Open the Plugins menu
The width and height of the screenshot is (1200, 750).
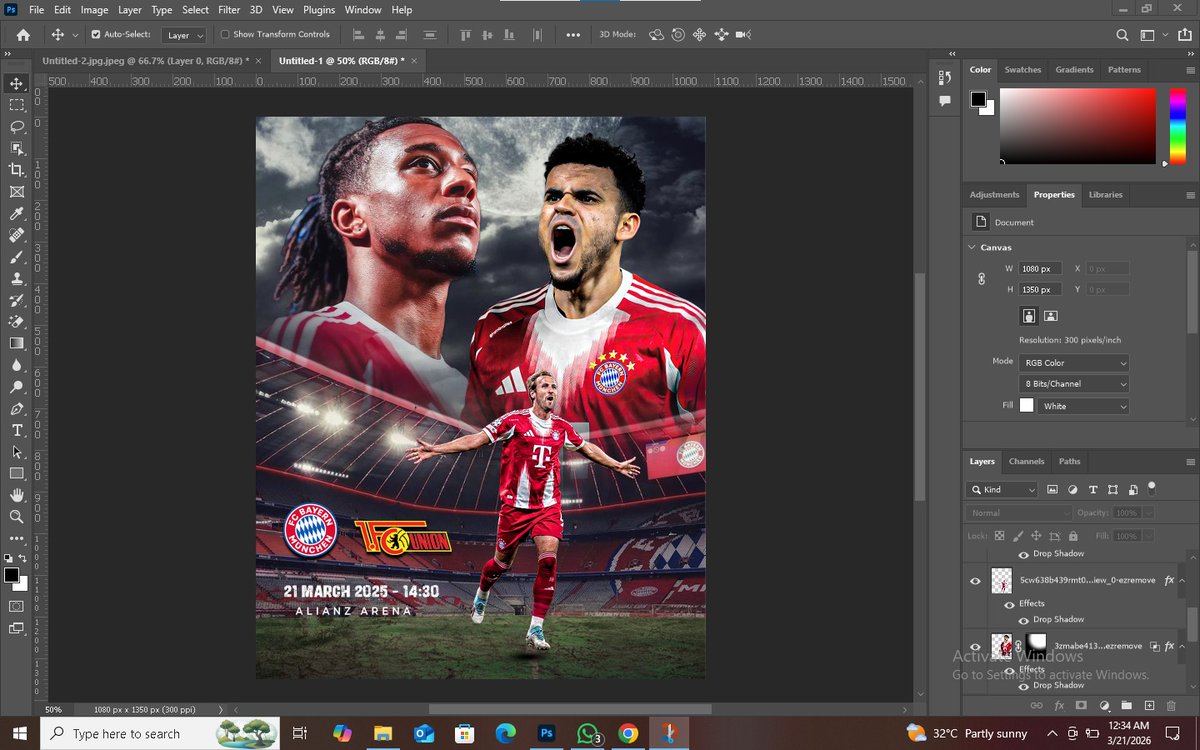point(319,10)
